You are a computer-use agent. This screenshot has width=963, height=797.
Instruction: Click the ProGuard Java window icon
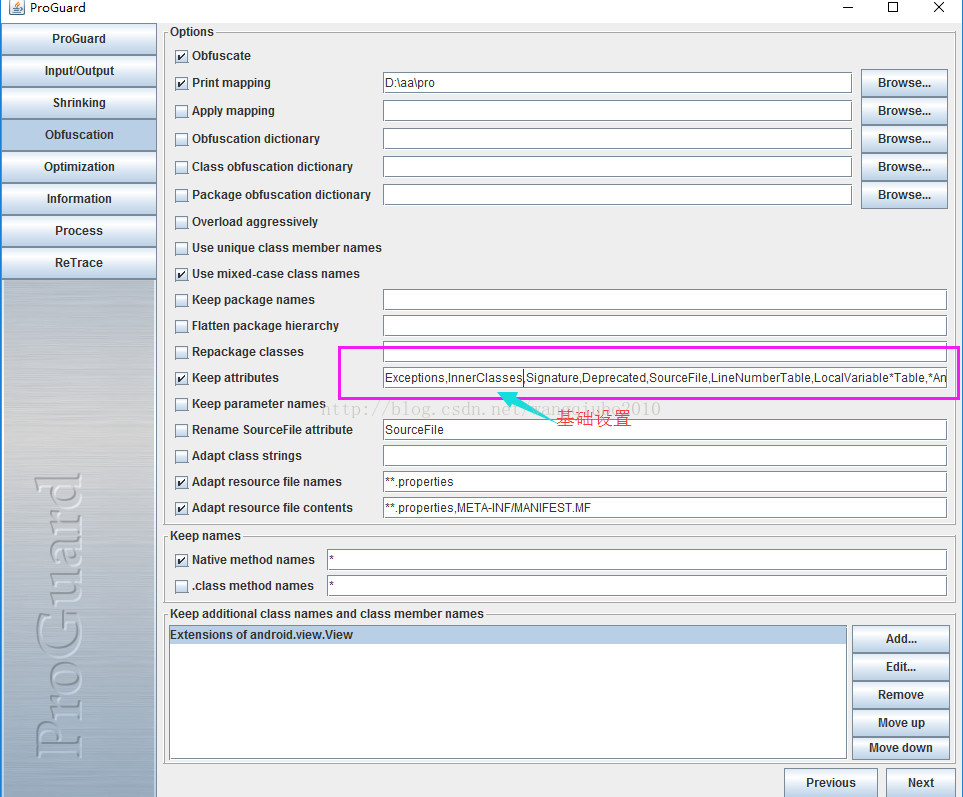[17, 7]
